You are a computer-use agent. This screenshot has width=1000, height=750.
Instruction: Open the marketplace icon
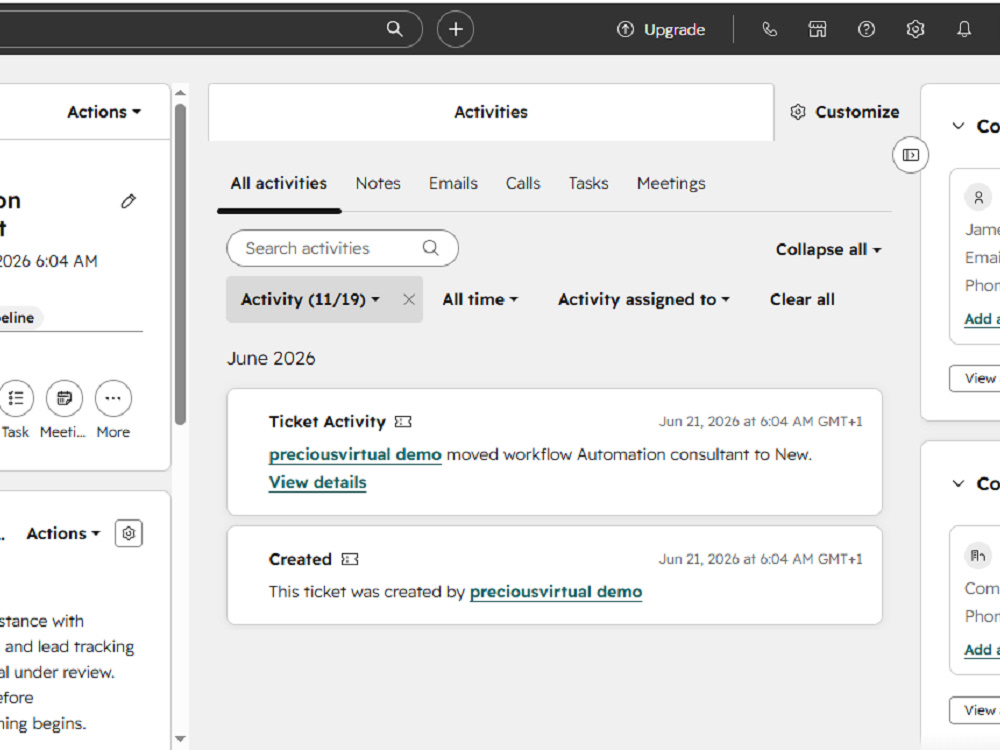click(818, 29)
